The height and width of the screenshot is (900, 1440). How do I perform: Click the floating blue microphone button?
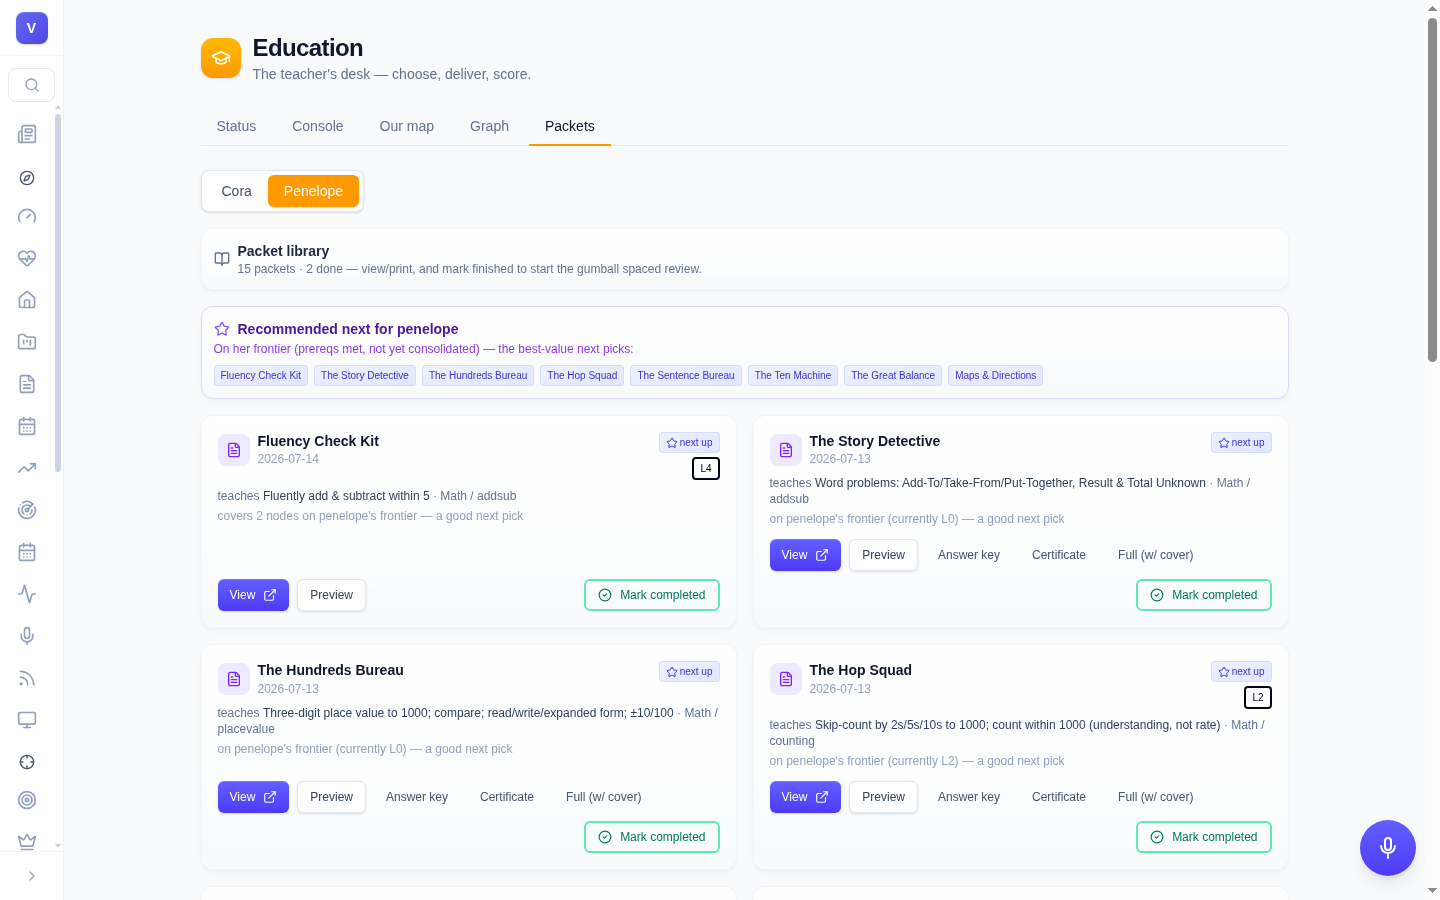coord(1387,848)
